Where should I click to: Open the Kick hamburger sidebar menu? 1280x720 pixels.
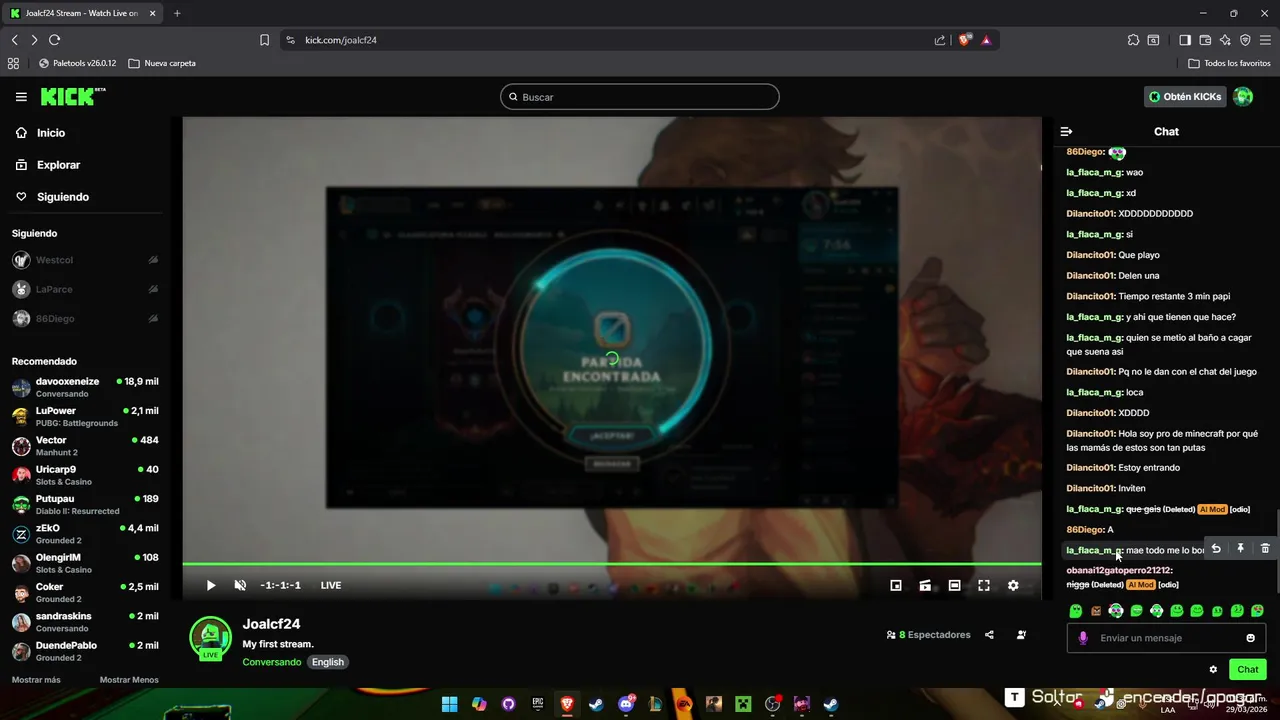pyautogui.click(x=21, y=97)
